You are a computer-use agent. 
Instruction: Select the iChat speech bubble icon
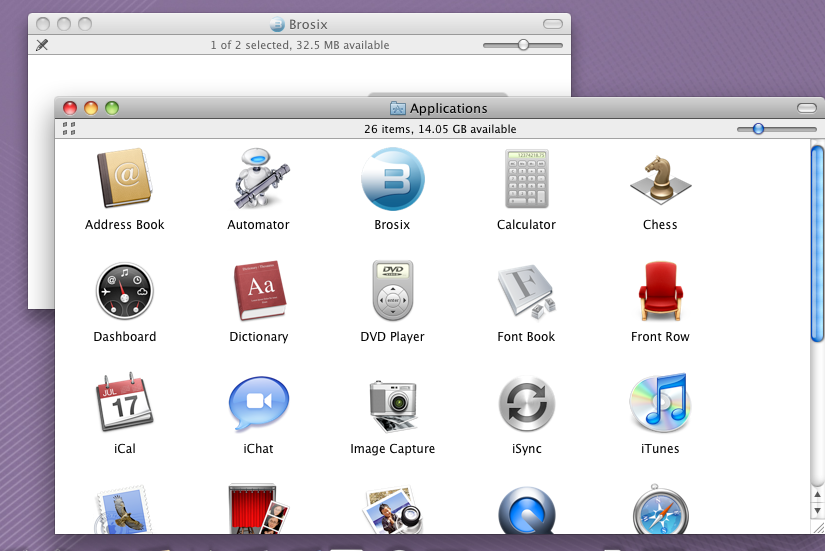(259, 404)
